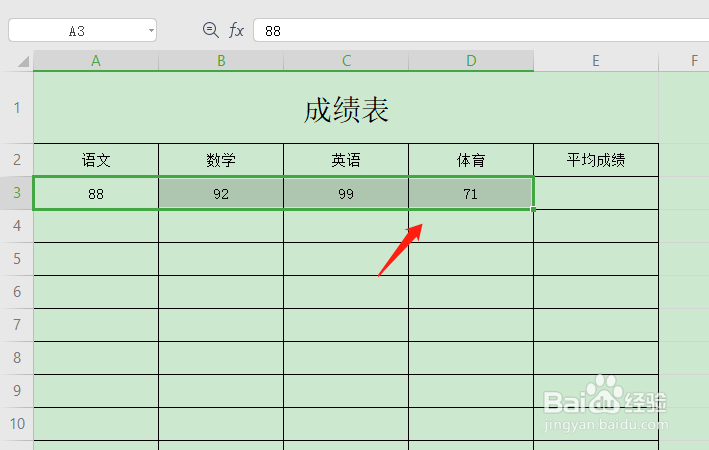
Task: Select row 1 header
Action: pyautogui.click(x=17, y=108)
